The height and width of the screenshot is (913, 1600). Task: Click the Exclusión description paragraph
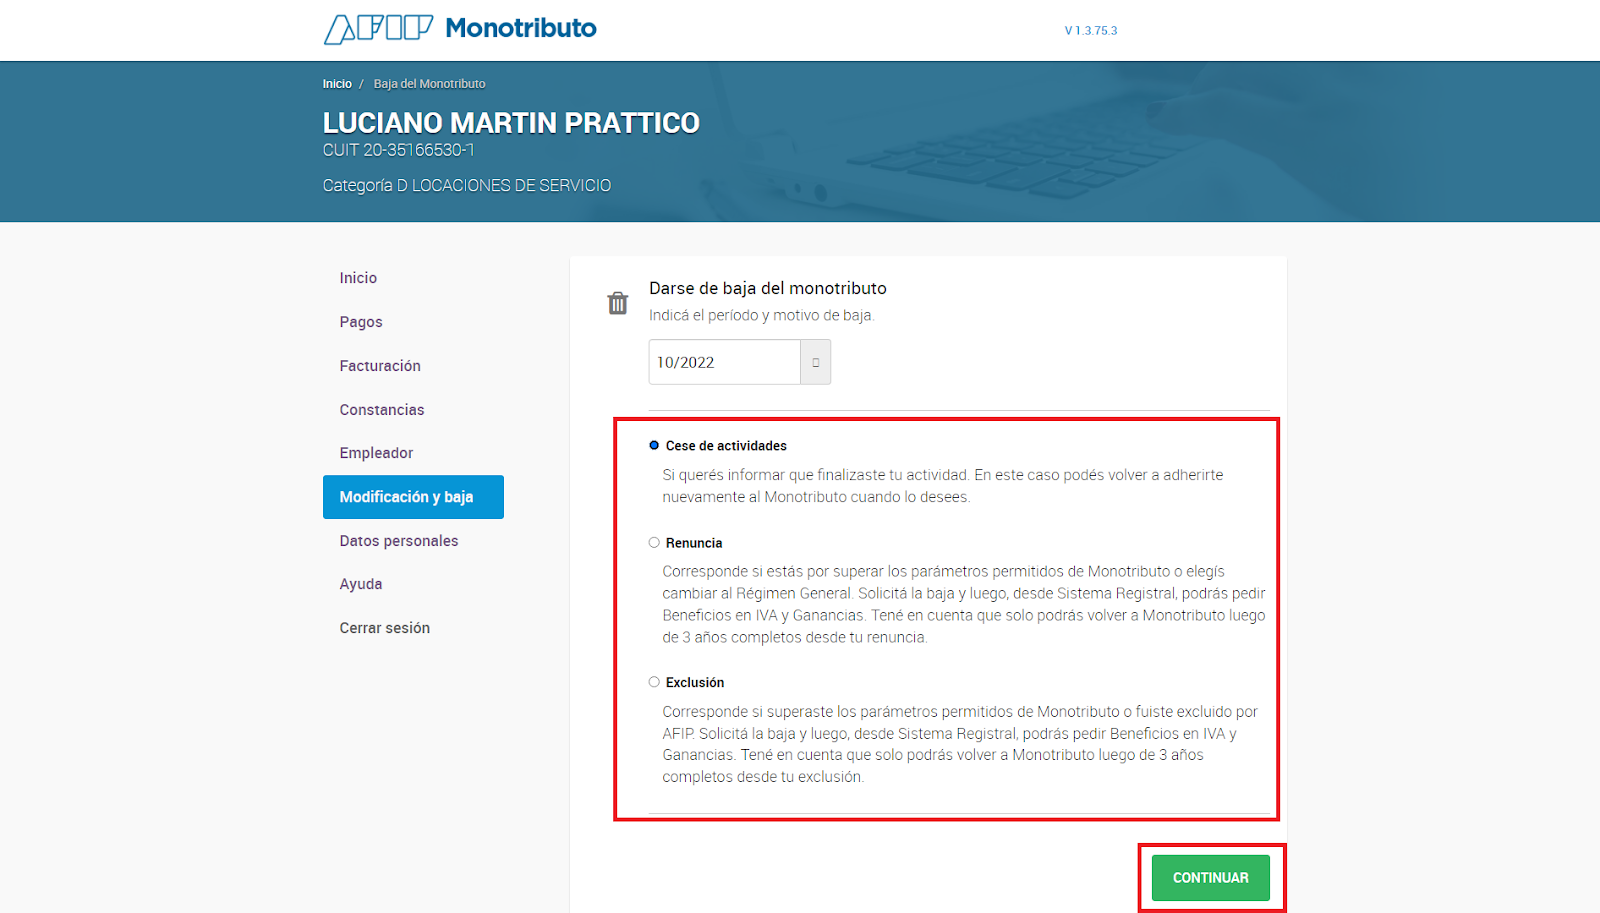point(960,744)
